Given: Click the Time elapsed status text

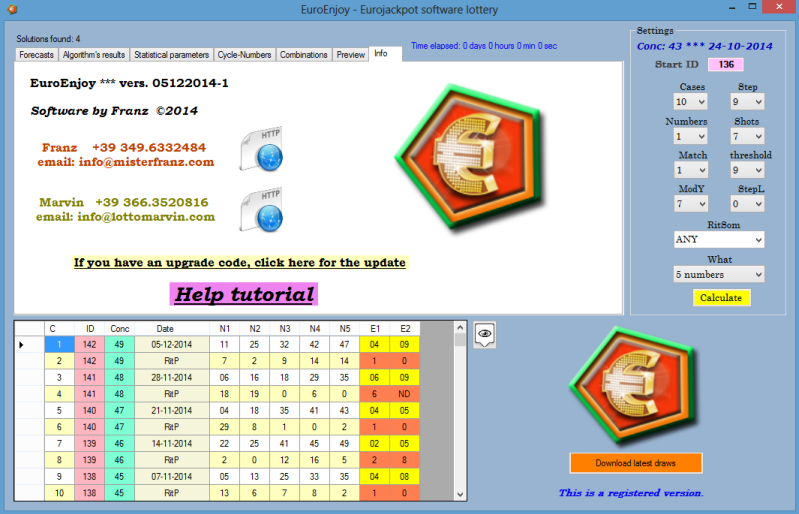Looking at the screenshot, I should click(484, 46).
